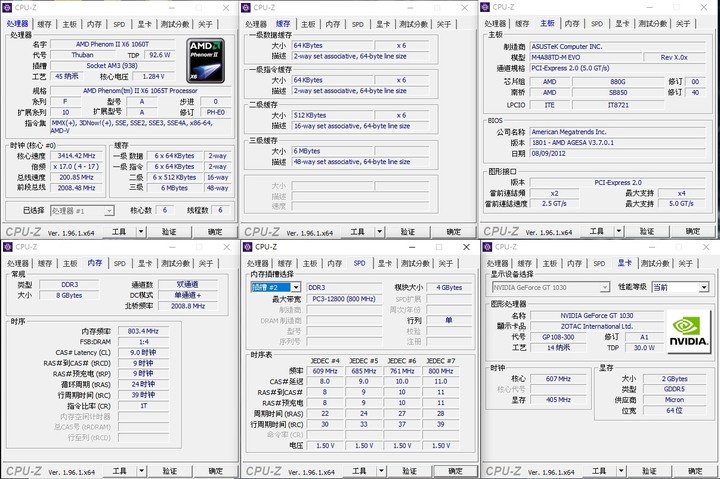Click the NVIDIA logo in the 显卡 window
The width and height of the screenshot is (720, 479).
[x=687, y=332]
